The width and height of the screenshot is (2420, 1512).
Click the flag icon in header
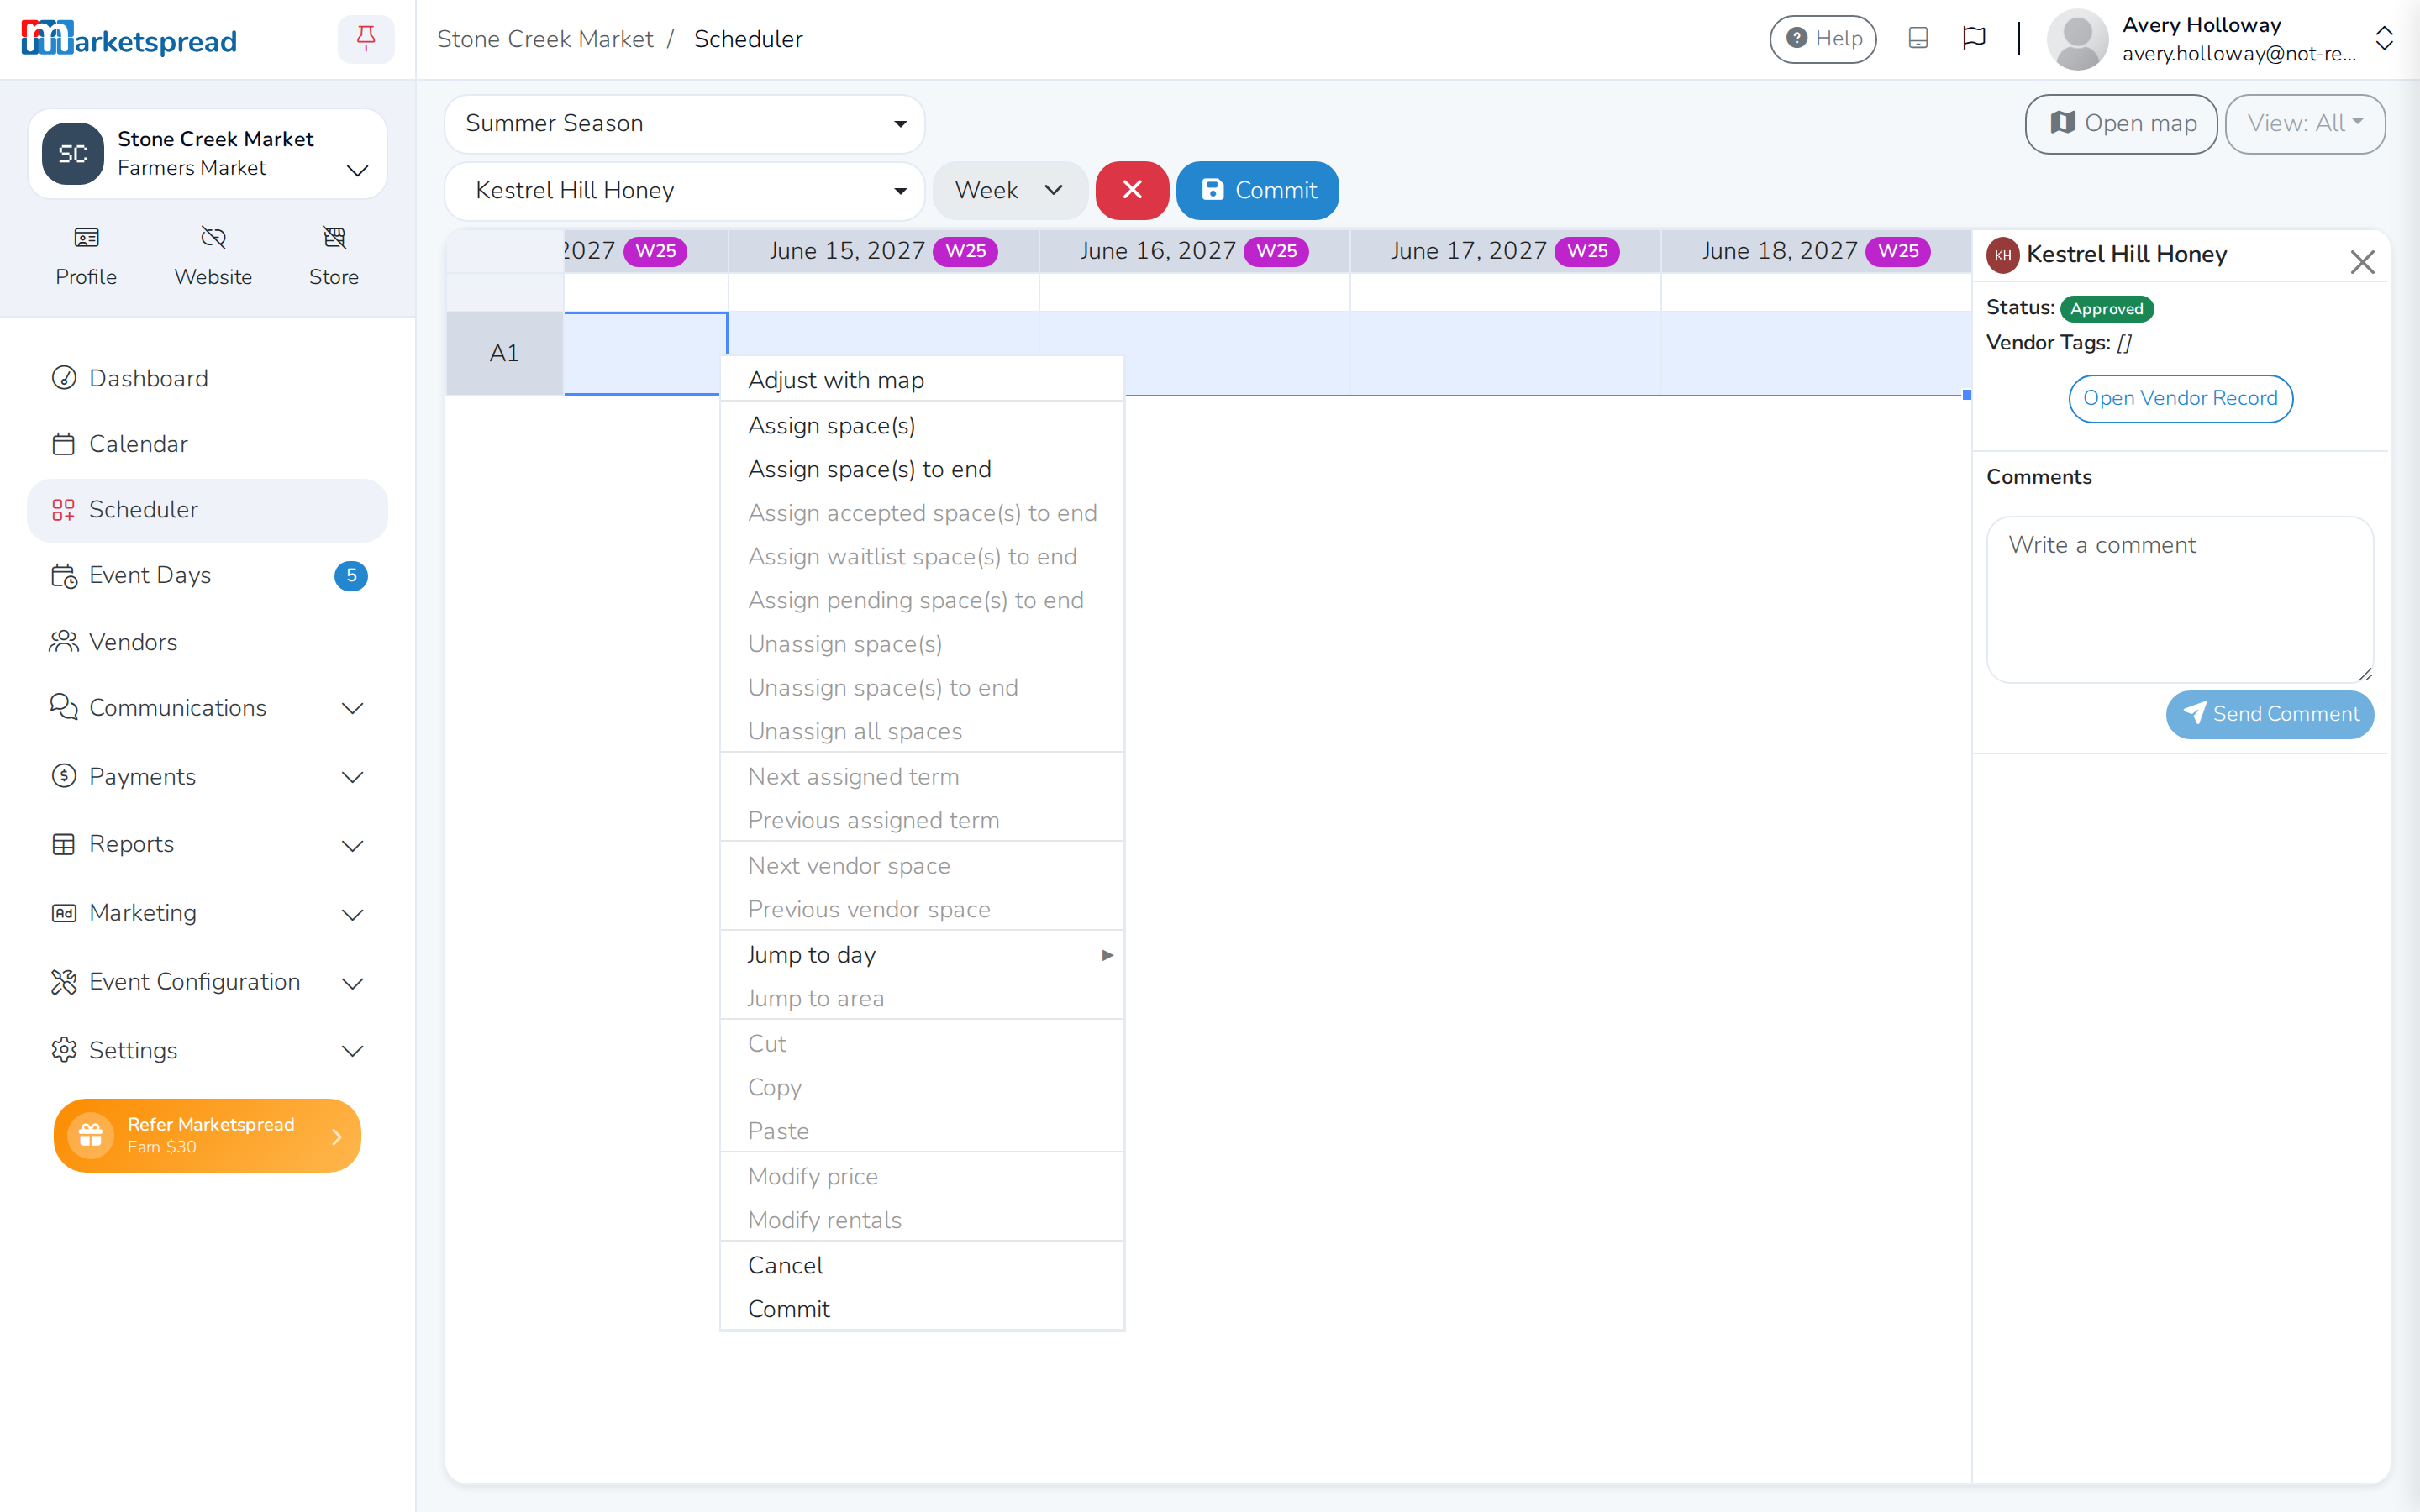1974,38
